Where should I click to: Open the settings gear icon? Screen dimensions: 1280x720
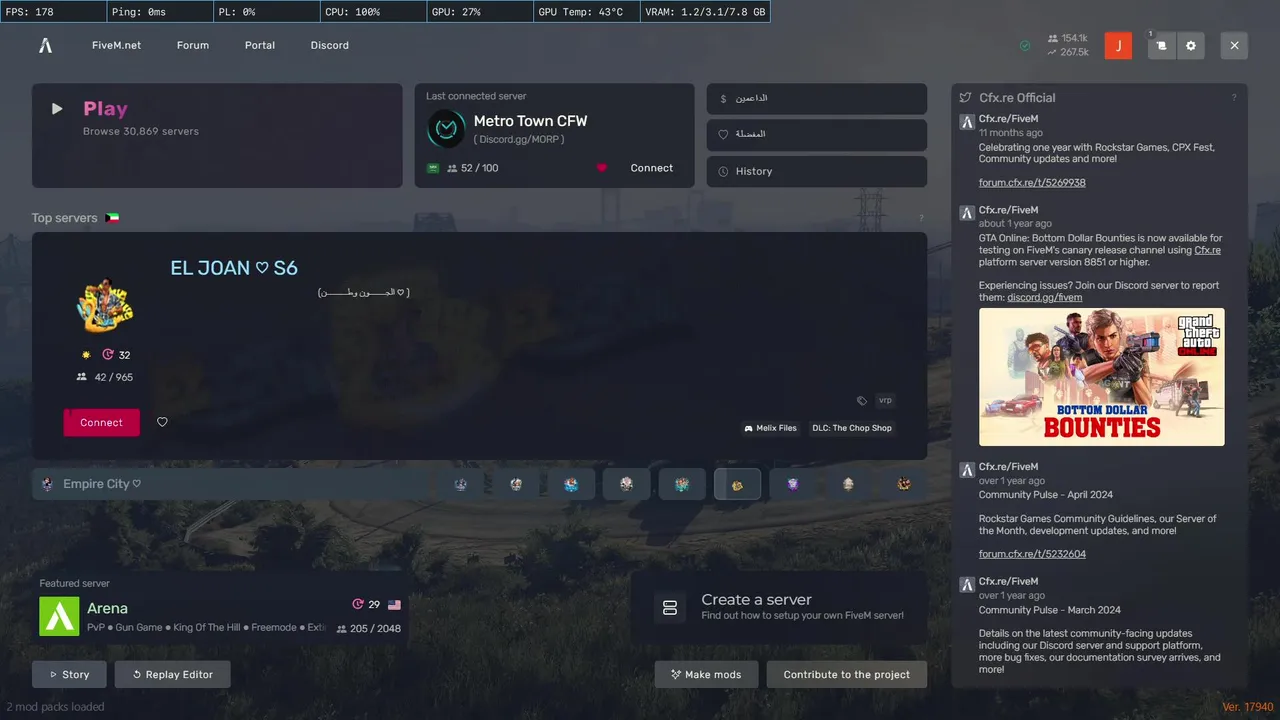1191,45
